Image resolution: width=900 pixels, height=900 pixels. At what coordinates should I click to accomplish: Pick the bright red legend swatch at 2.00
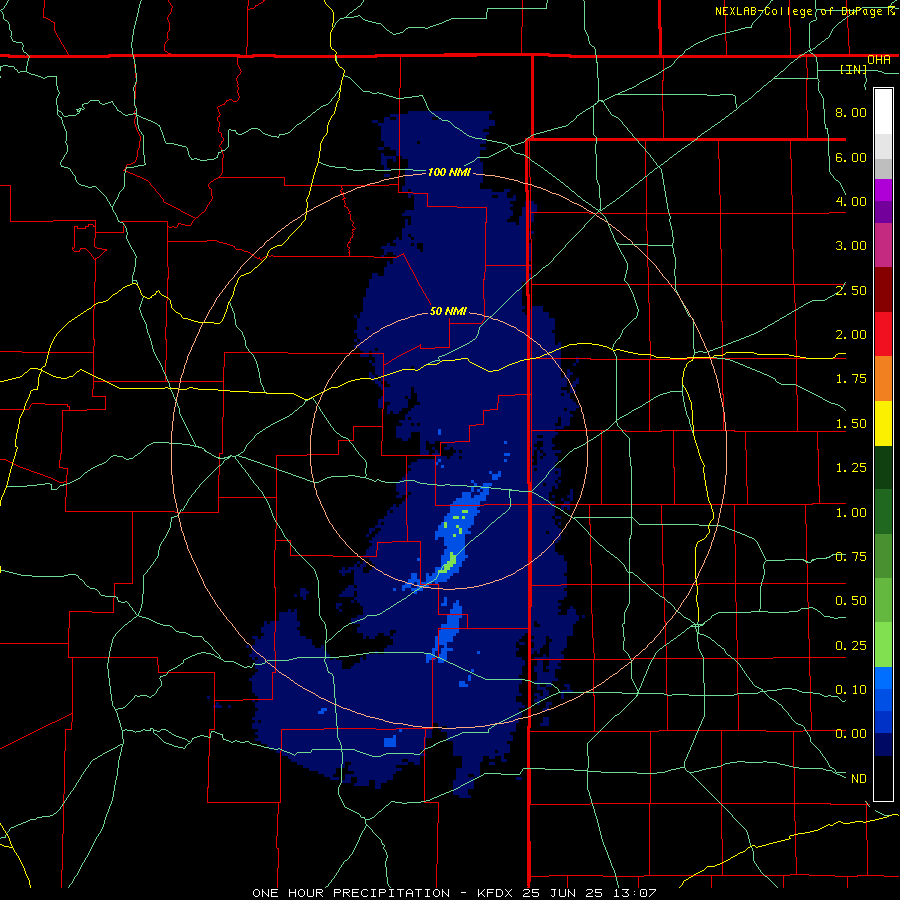point(883,334)
